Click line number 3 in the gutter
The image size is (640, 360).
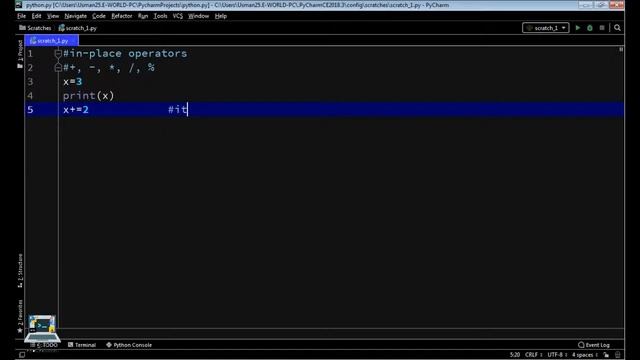tap(30, 82)
